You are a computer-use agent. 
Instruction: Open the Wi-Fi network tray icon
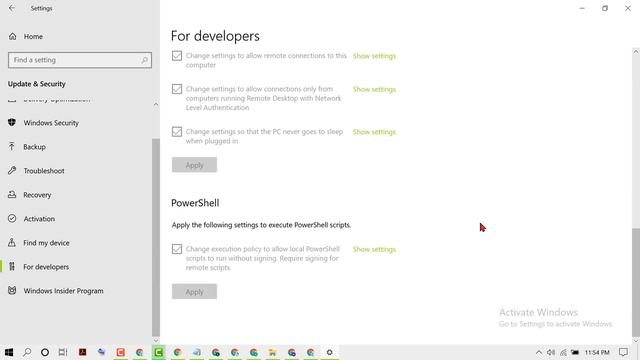pos(563,352)
